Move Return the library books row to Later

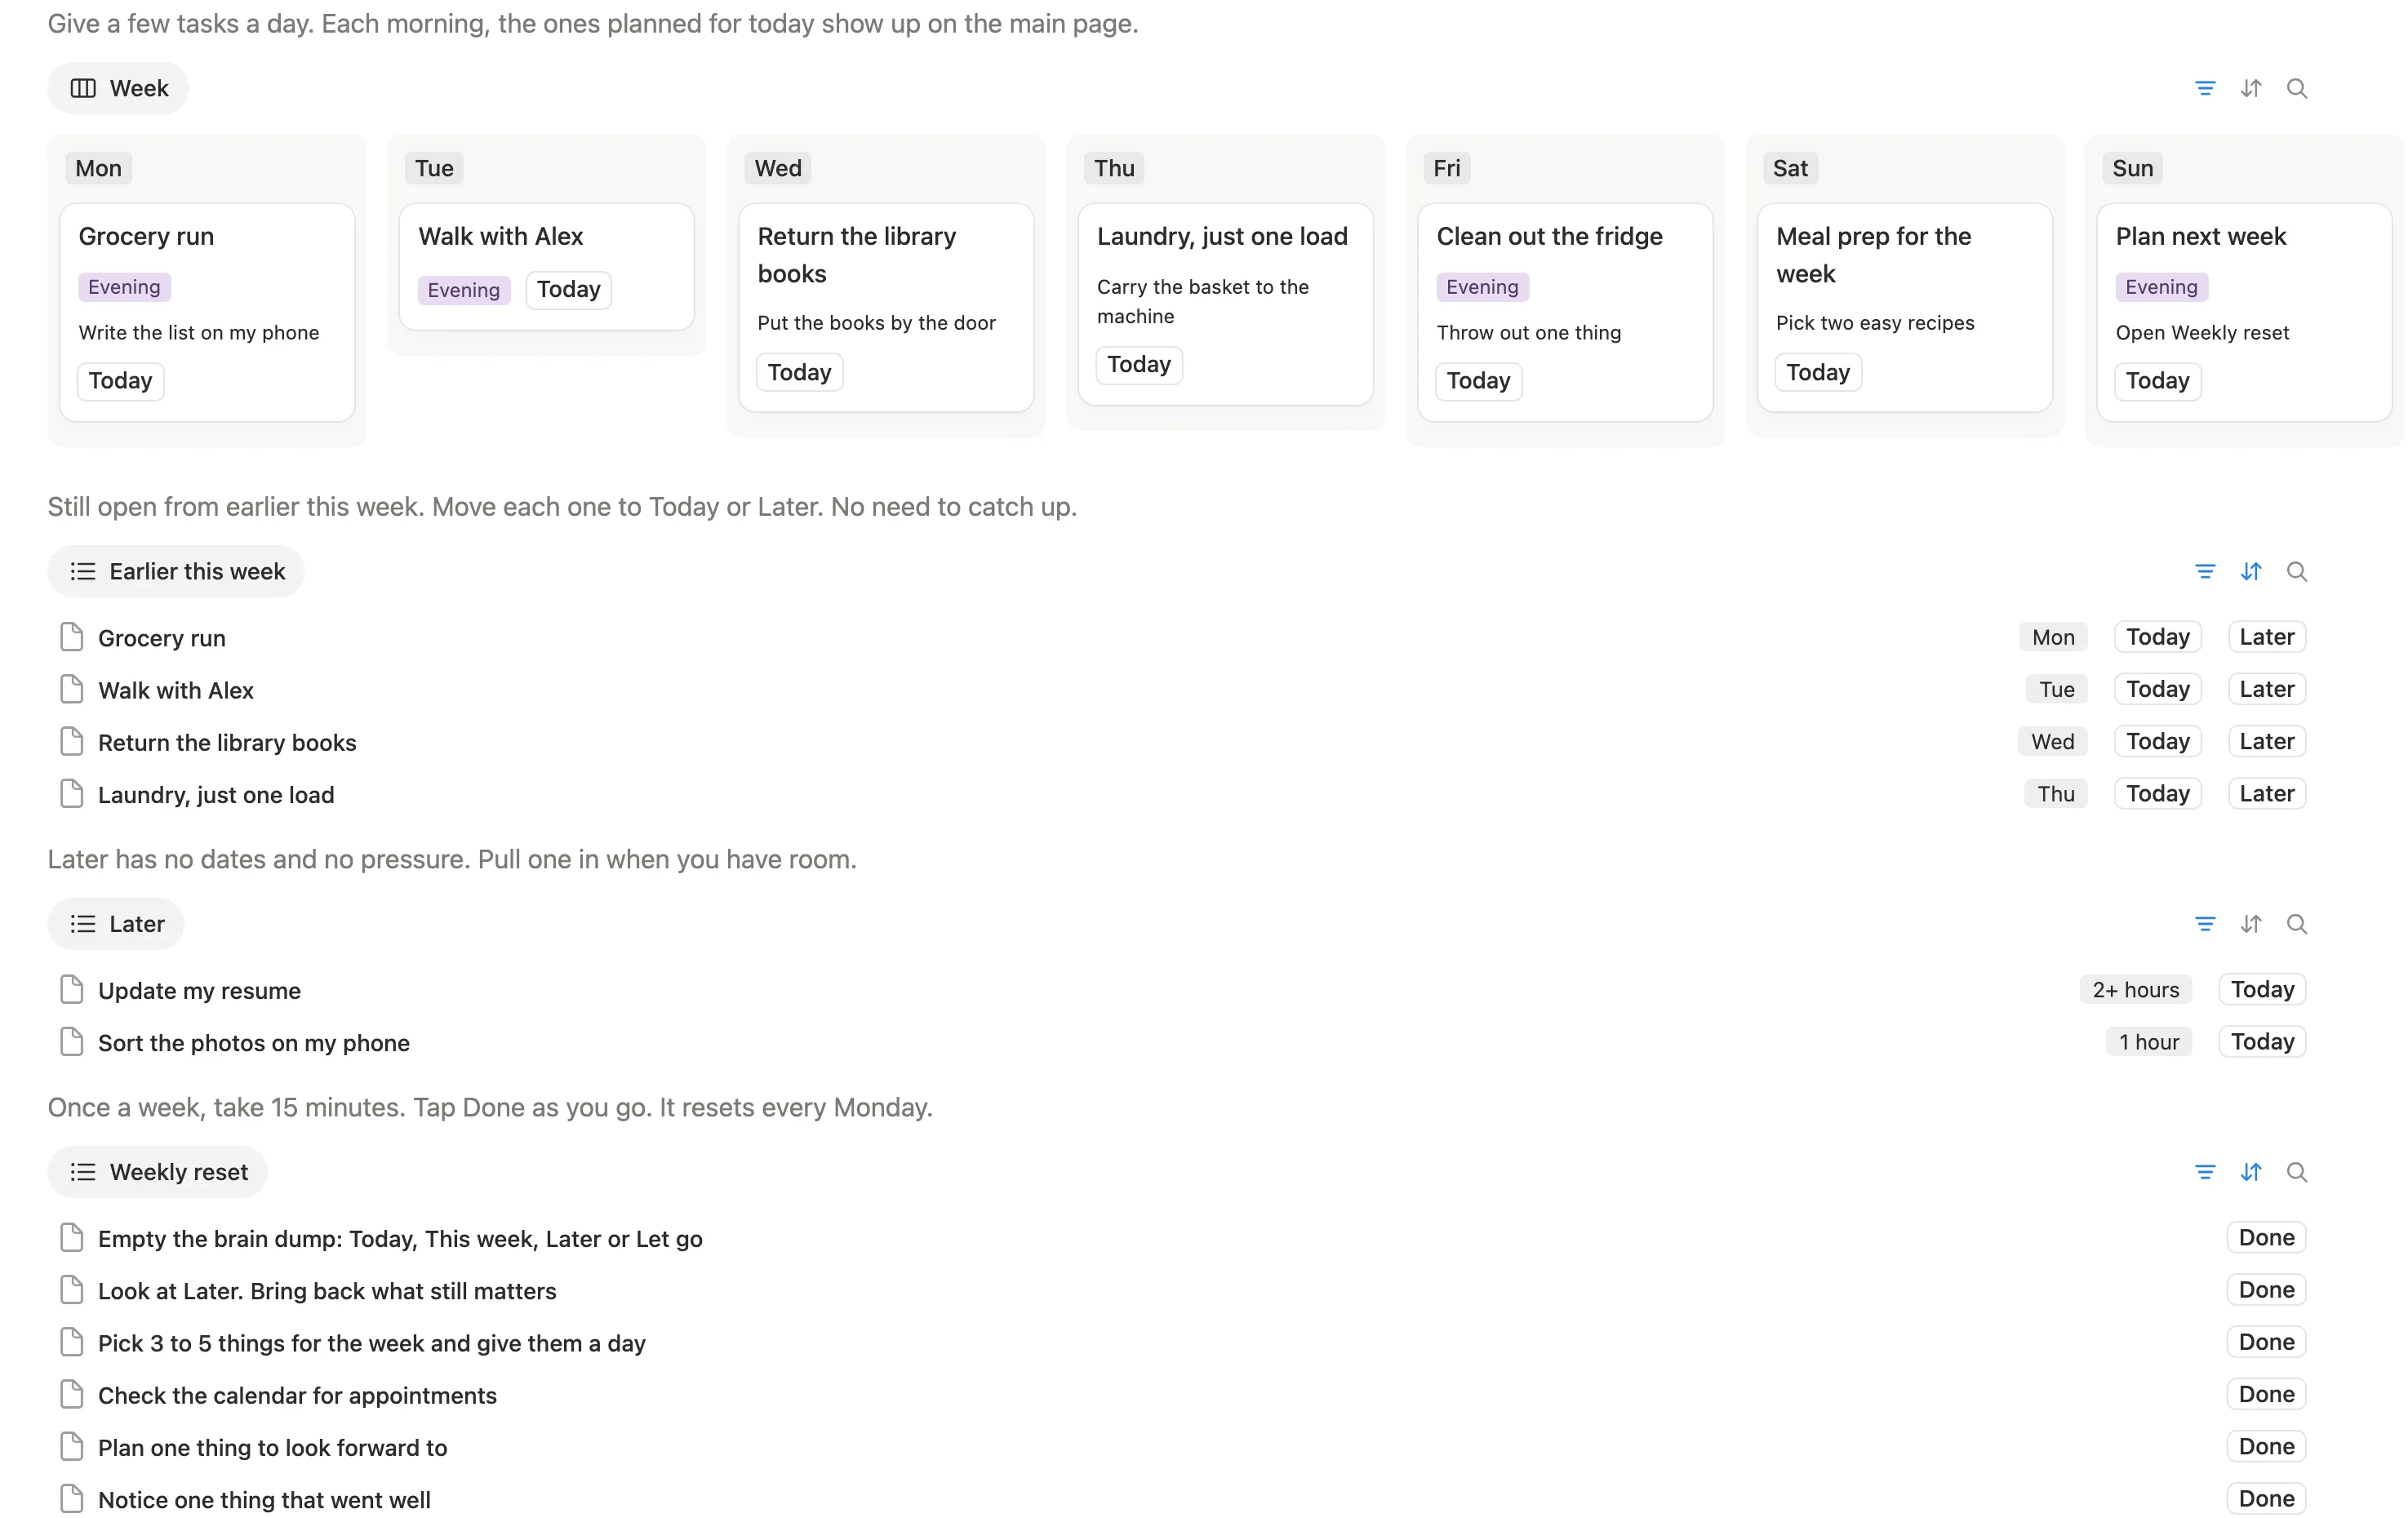2266,741
